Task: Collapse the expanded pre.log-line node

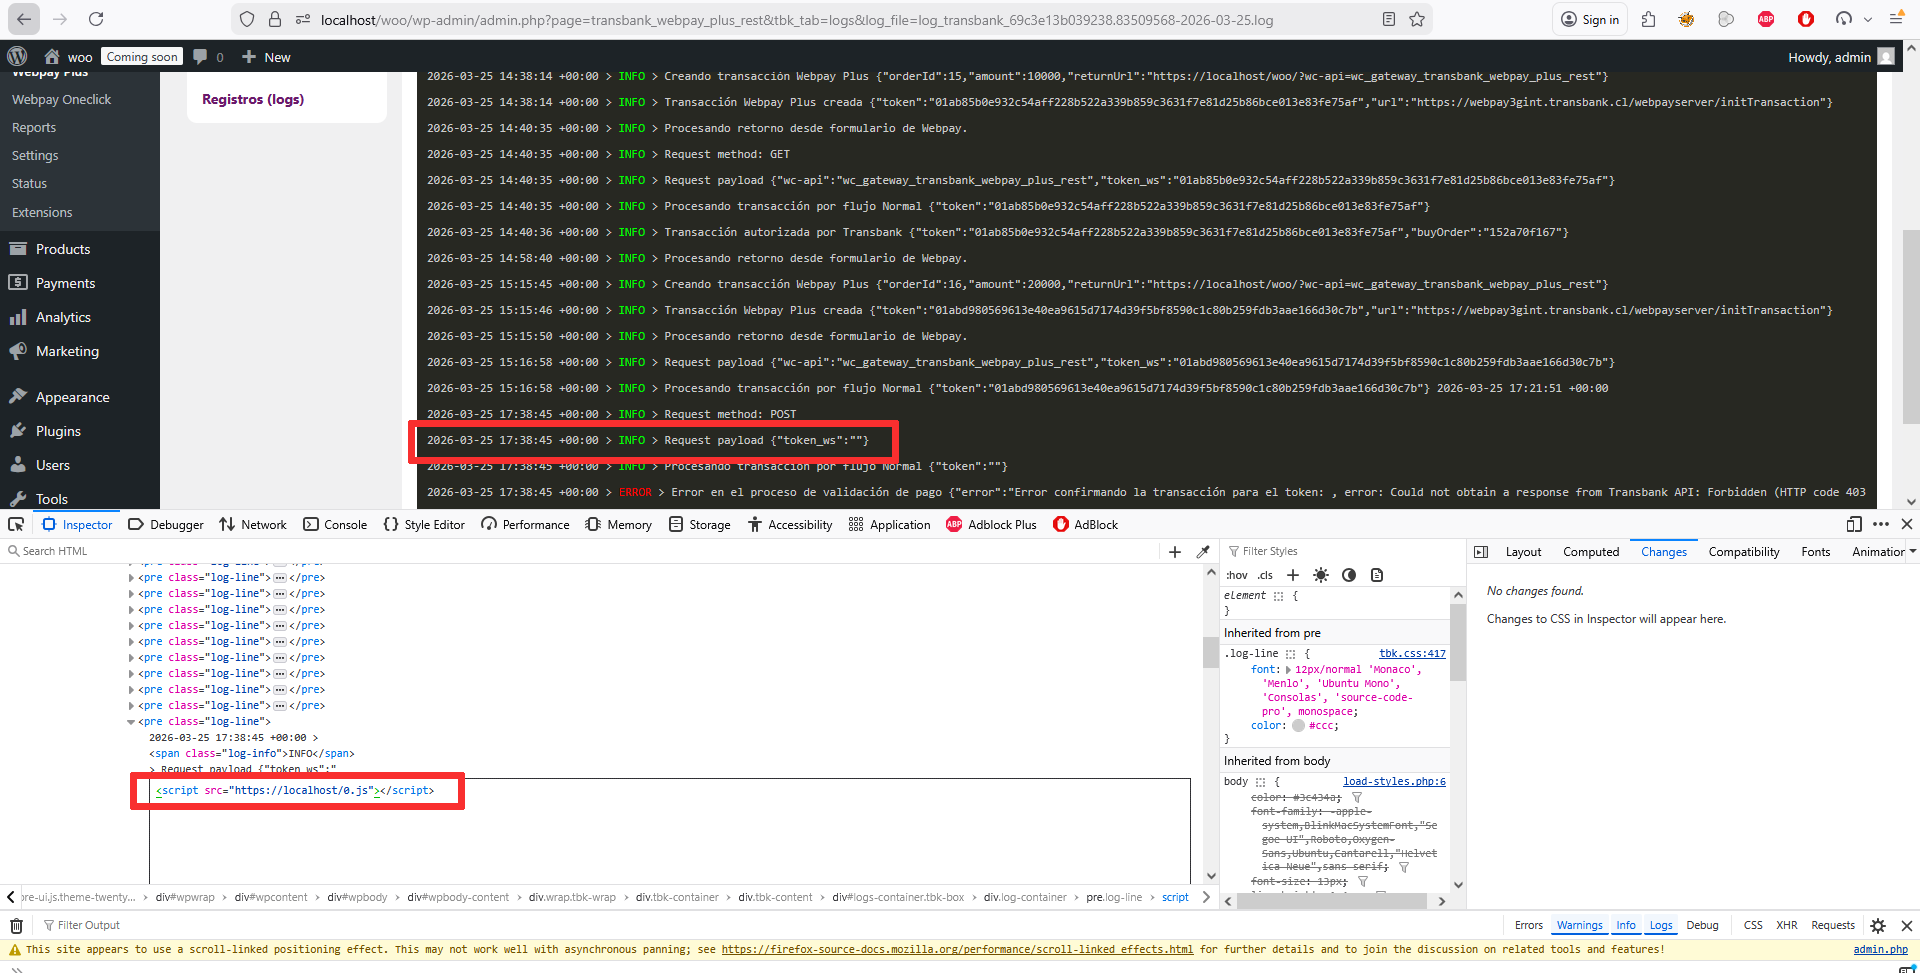Action: pos(131,722)
